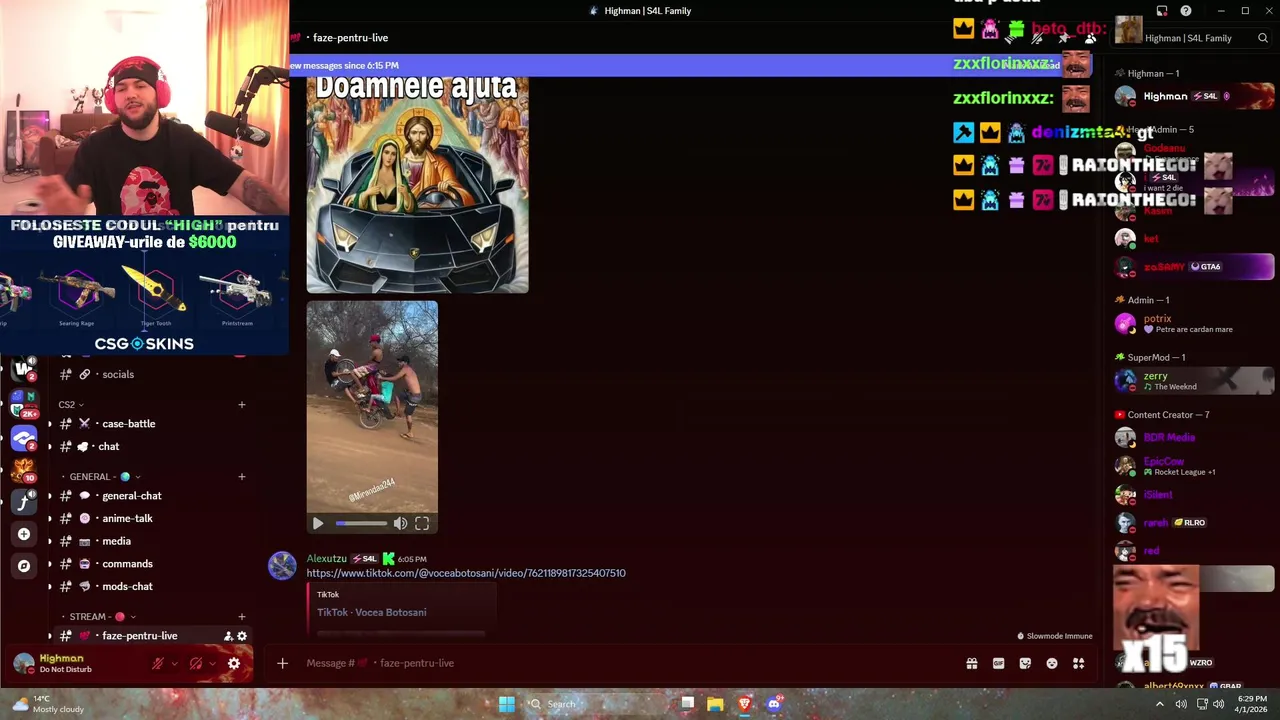Viewport: 1280px width, 720px height.
Task: Open the apps launcher in message bar
Action: (x=1079, y=663)
